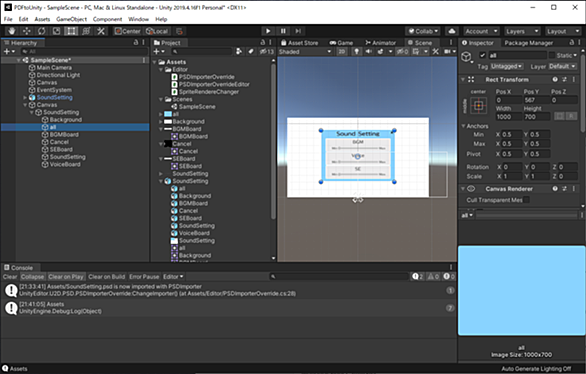586x374 pixels.
Task: Switch to the Asset Store tab
Action: [300, 43]
